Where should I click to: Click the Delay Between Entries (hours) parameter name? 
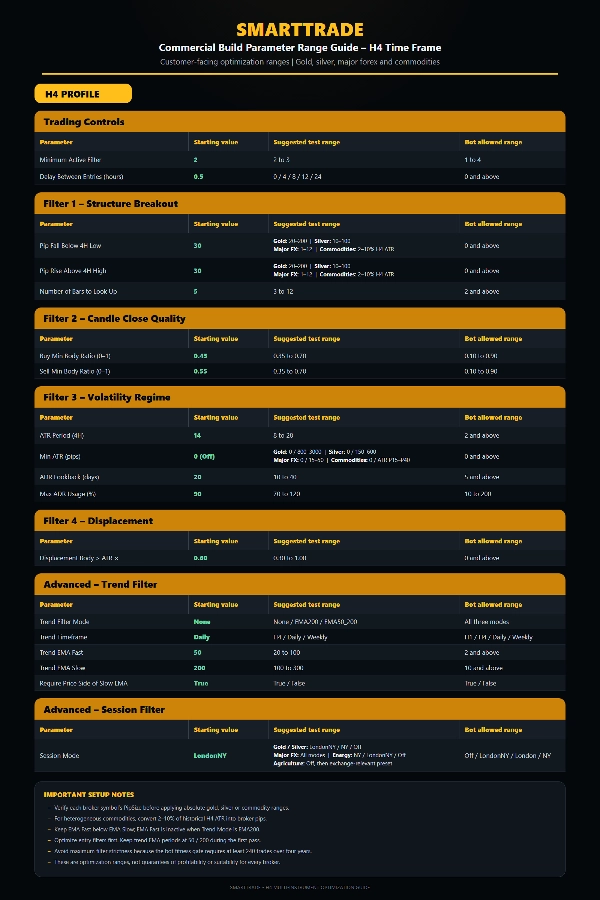click(81, 176)
